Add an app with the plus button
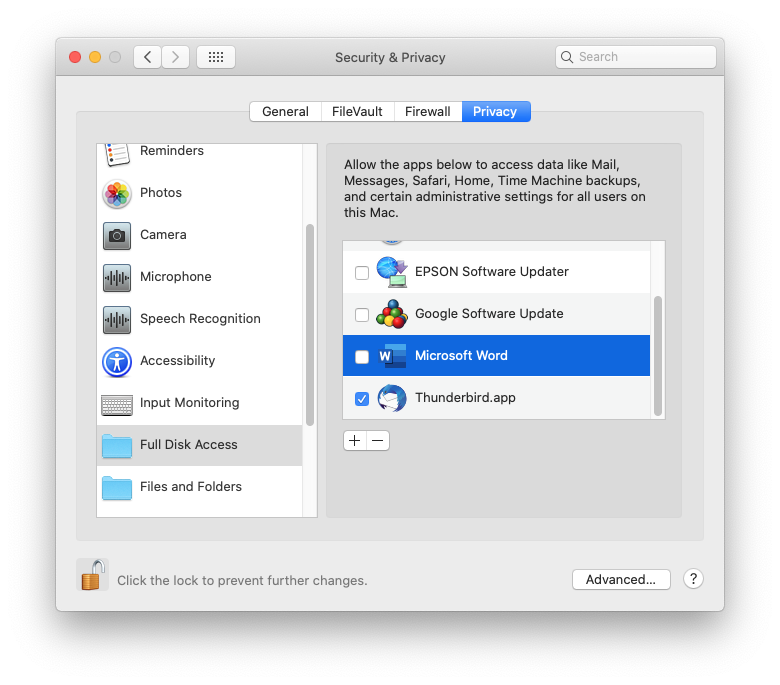This screenshot has height=685, width=780. (355, 441)
